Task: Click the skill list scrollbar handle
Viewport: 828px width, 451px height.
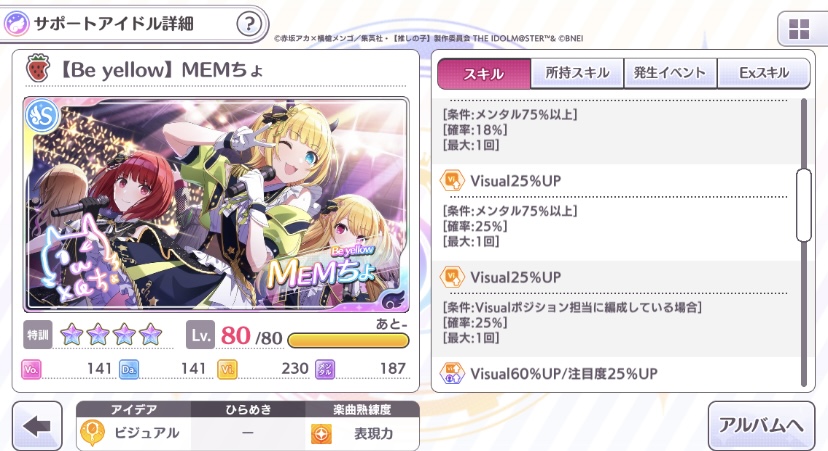Action: 804,205
